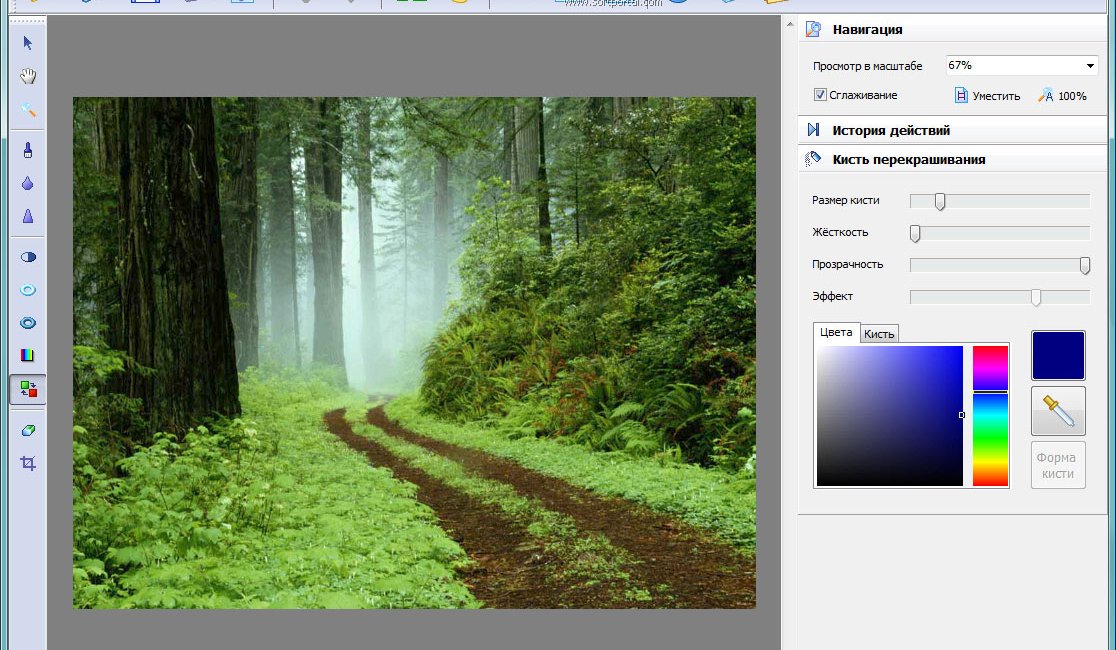This screenshot has width=1116, height=650.
Task: Pick a color with the eyedropper button
Action: point(1058,411)
